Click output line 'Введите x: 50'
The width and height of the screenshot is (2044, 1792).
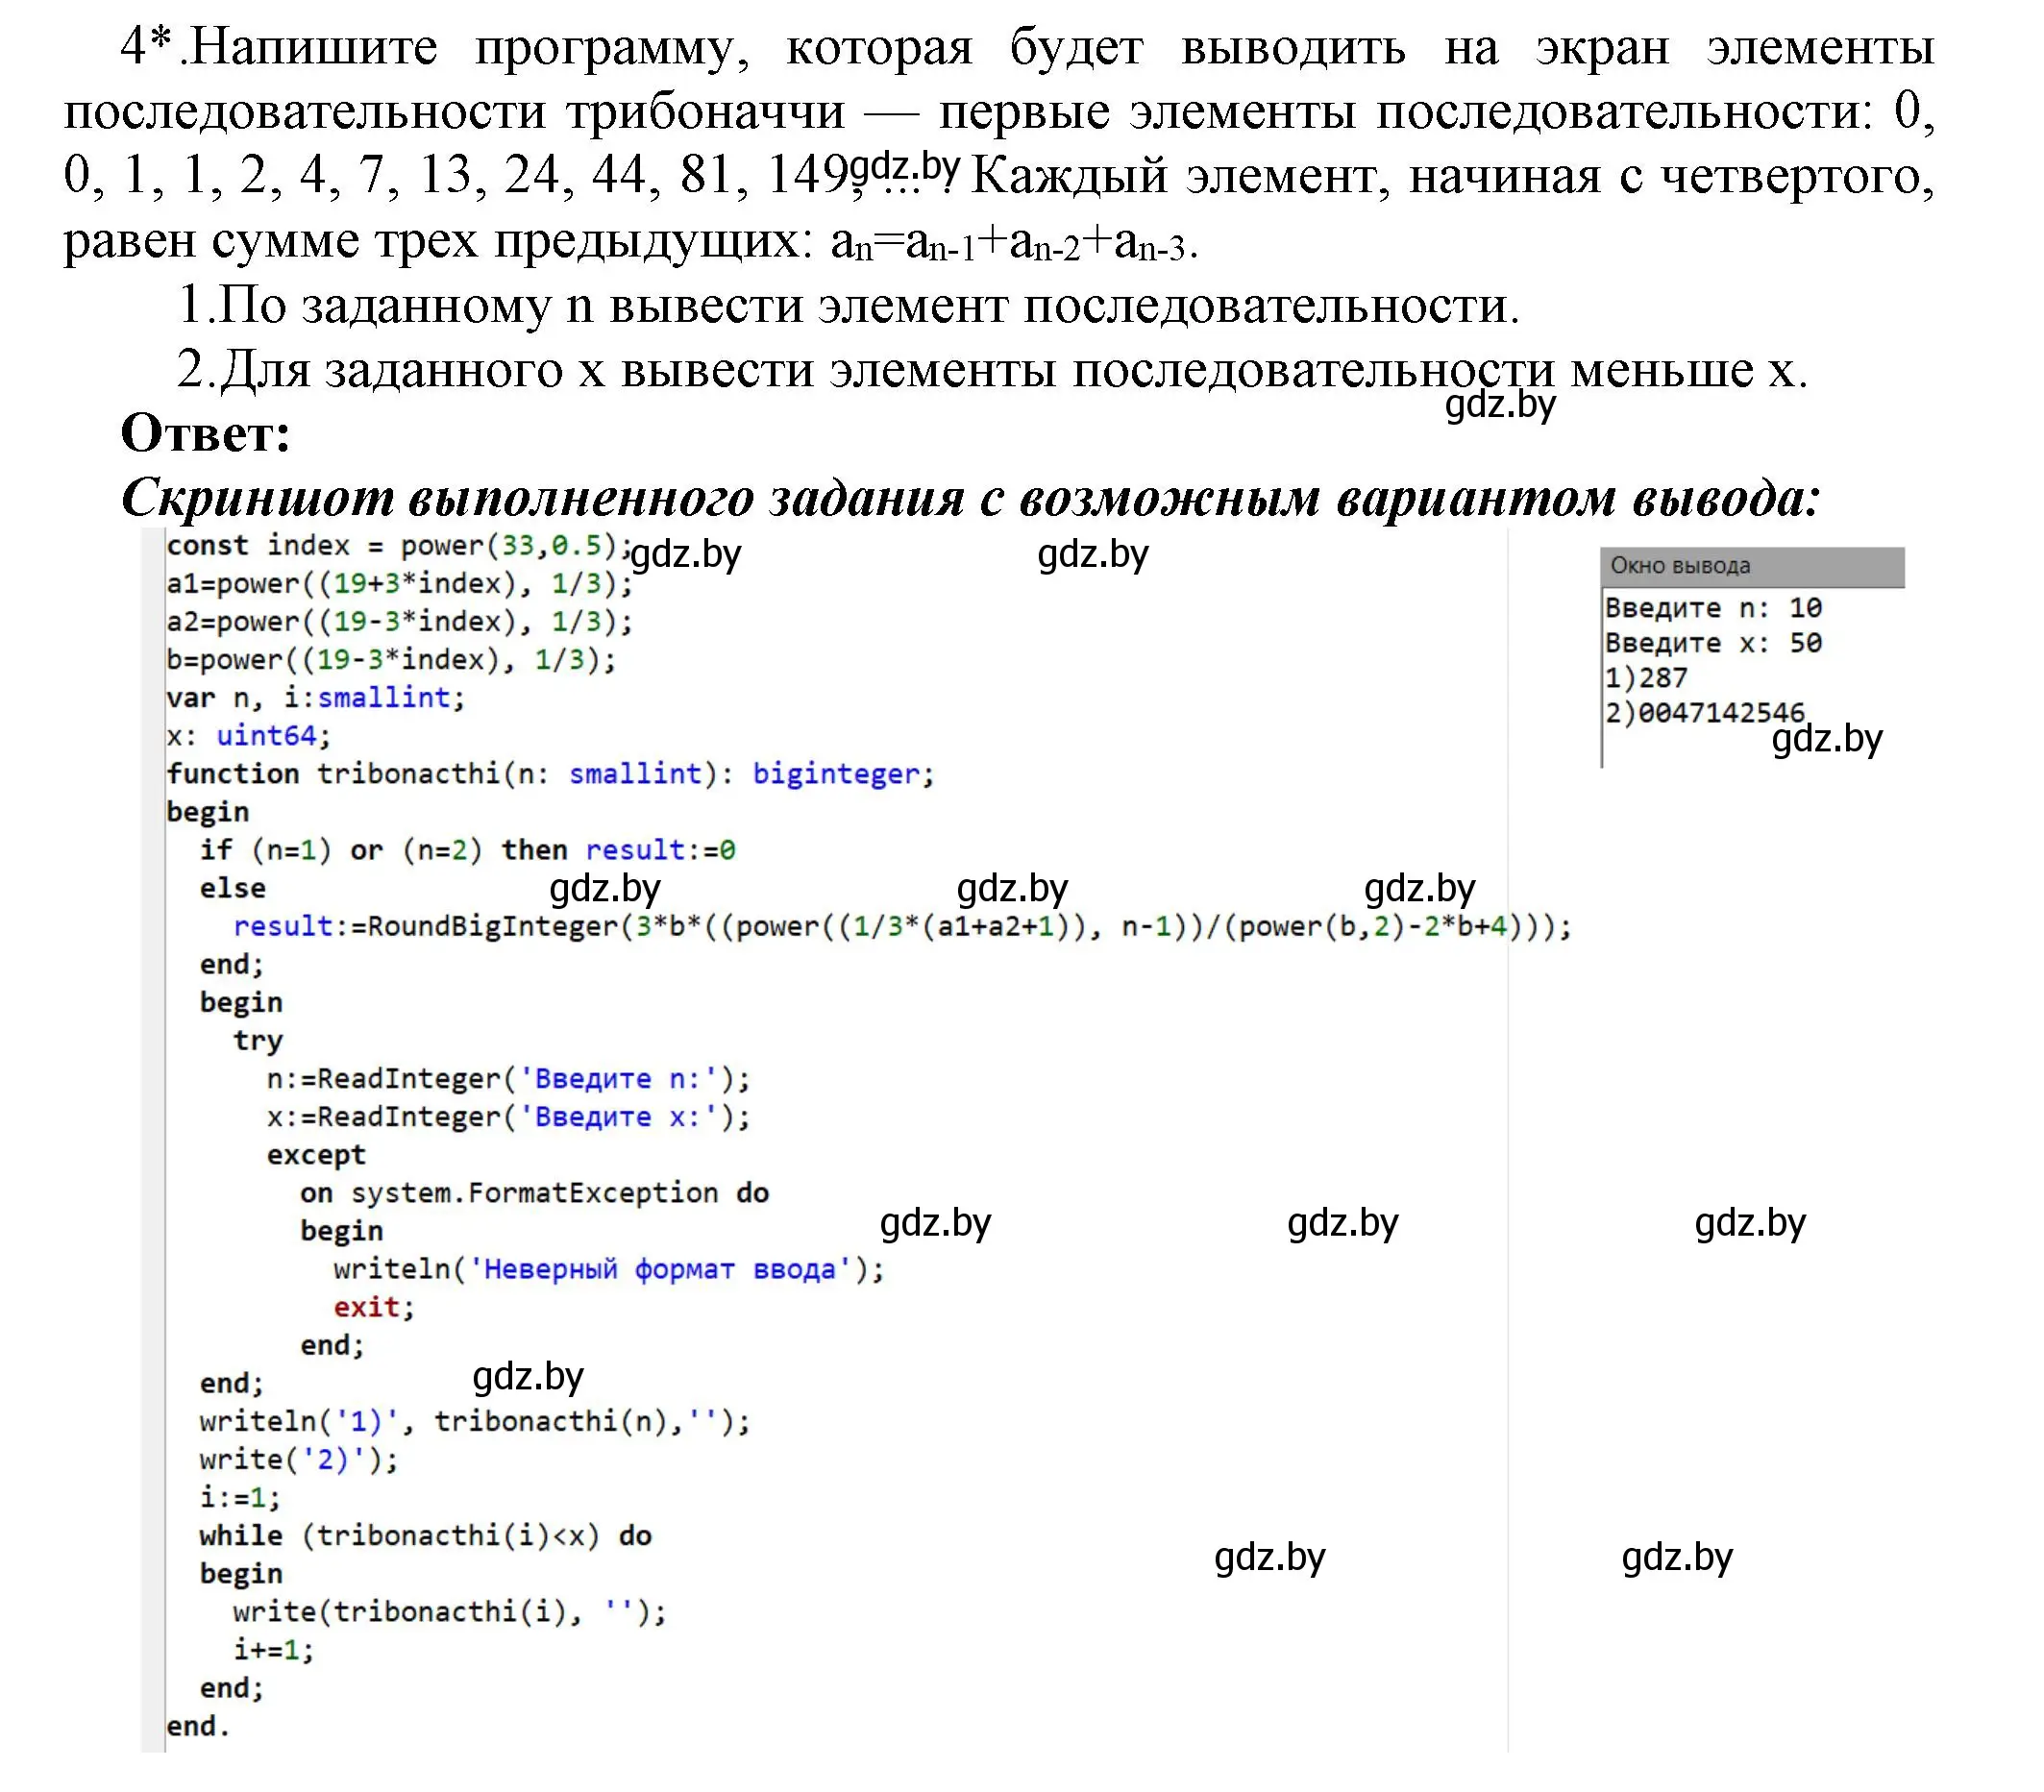coord(1713,643)
